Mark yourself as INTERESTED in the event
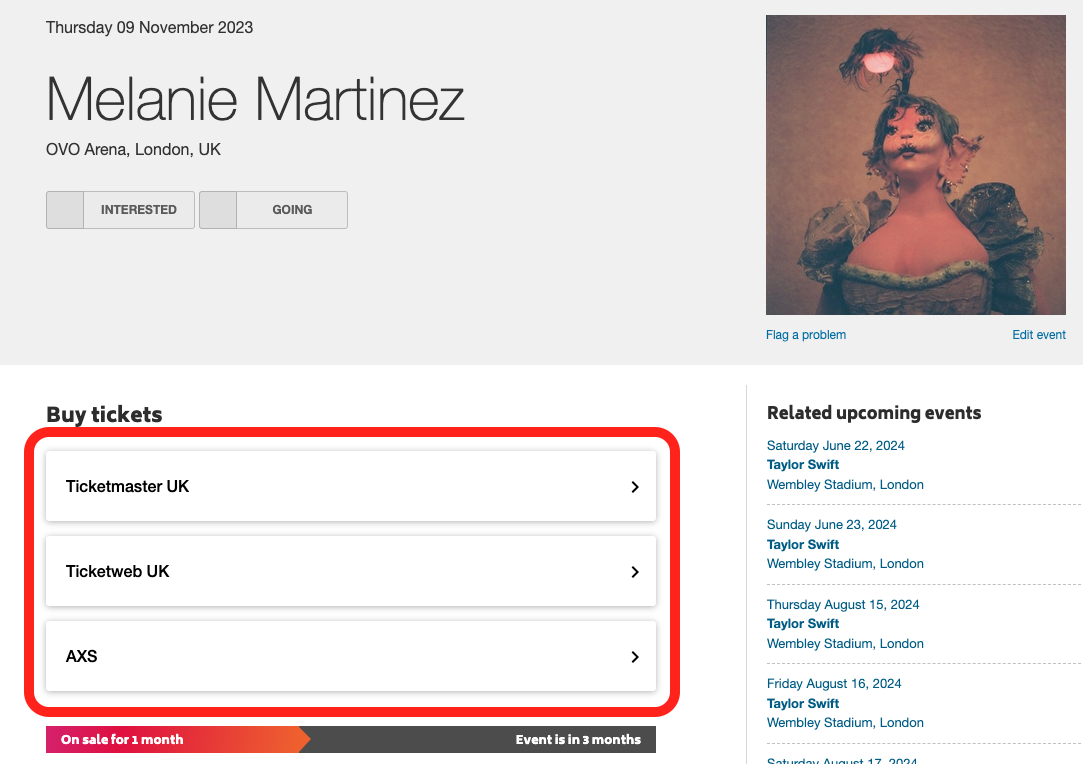 click(120, 210)
